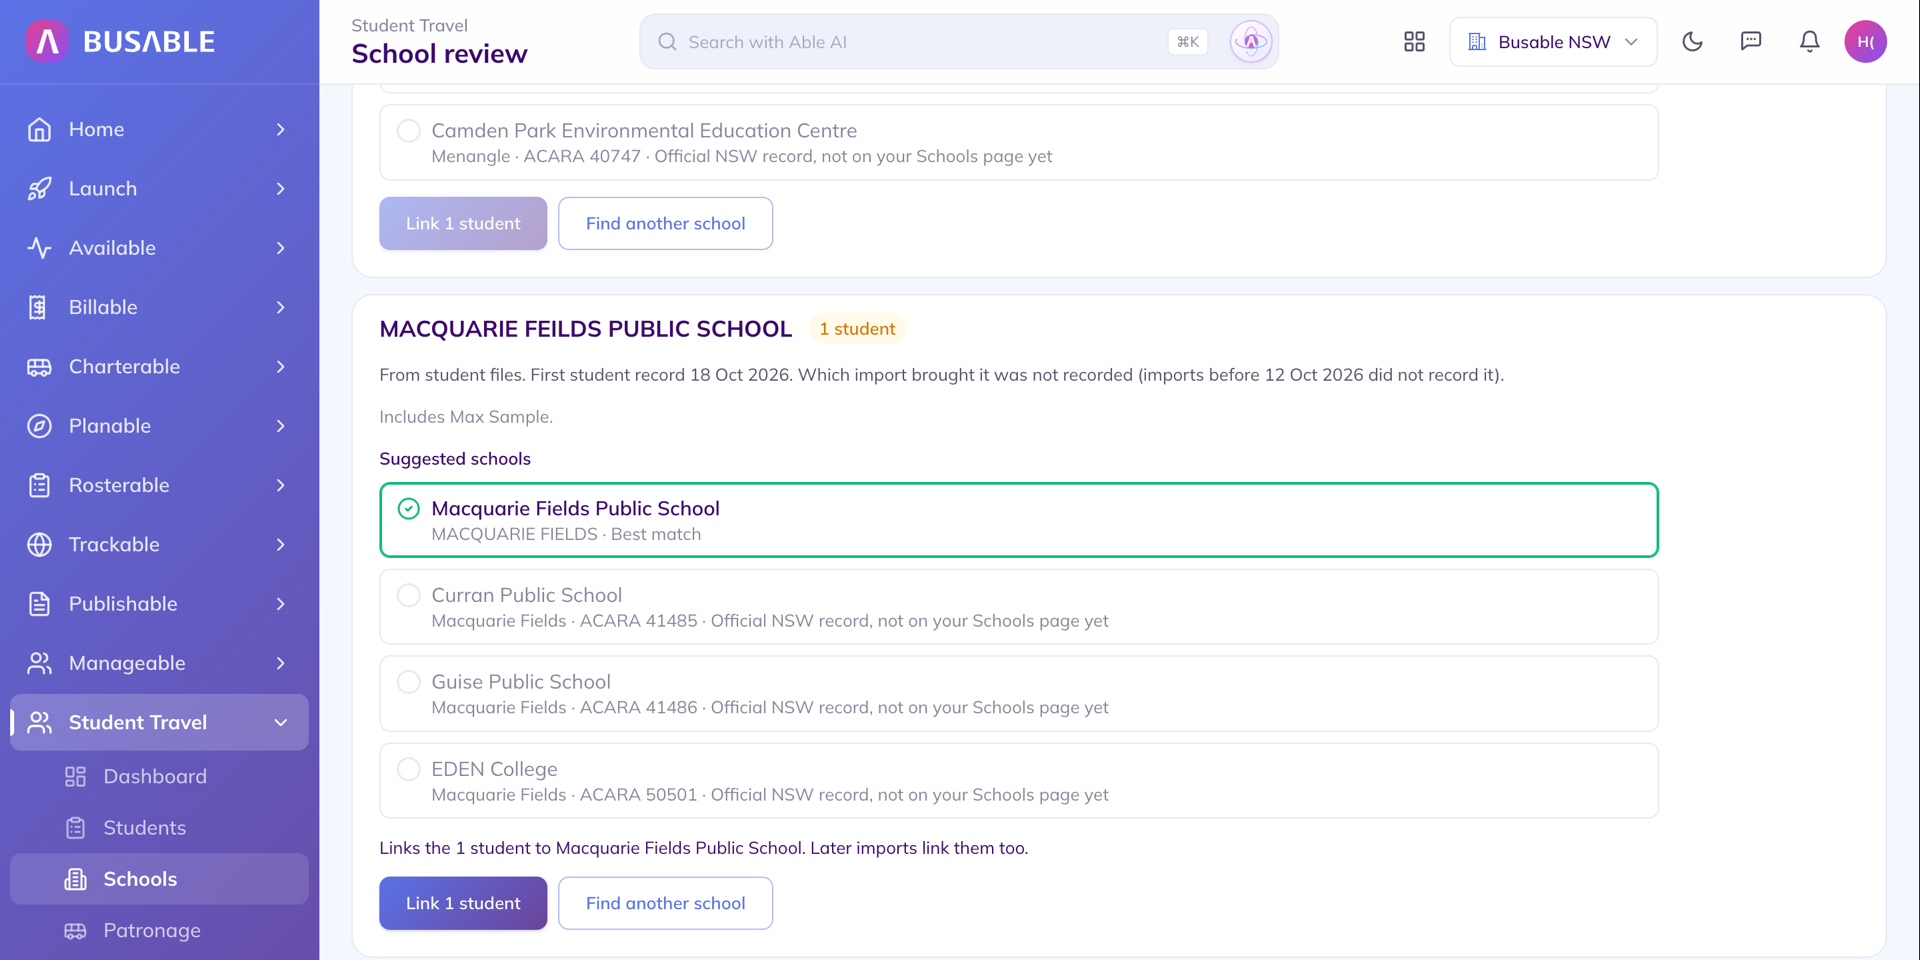The width and height of the screenshot is (1920, 960).
Task: Toggle dark mode moon icon
Action: [x=1692, y=42]
